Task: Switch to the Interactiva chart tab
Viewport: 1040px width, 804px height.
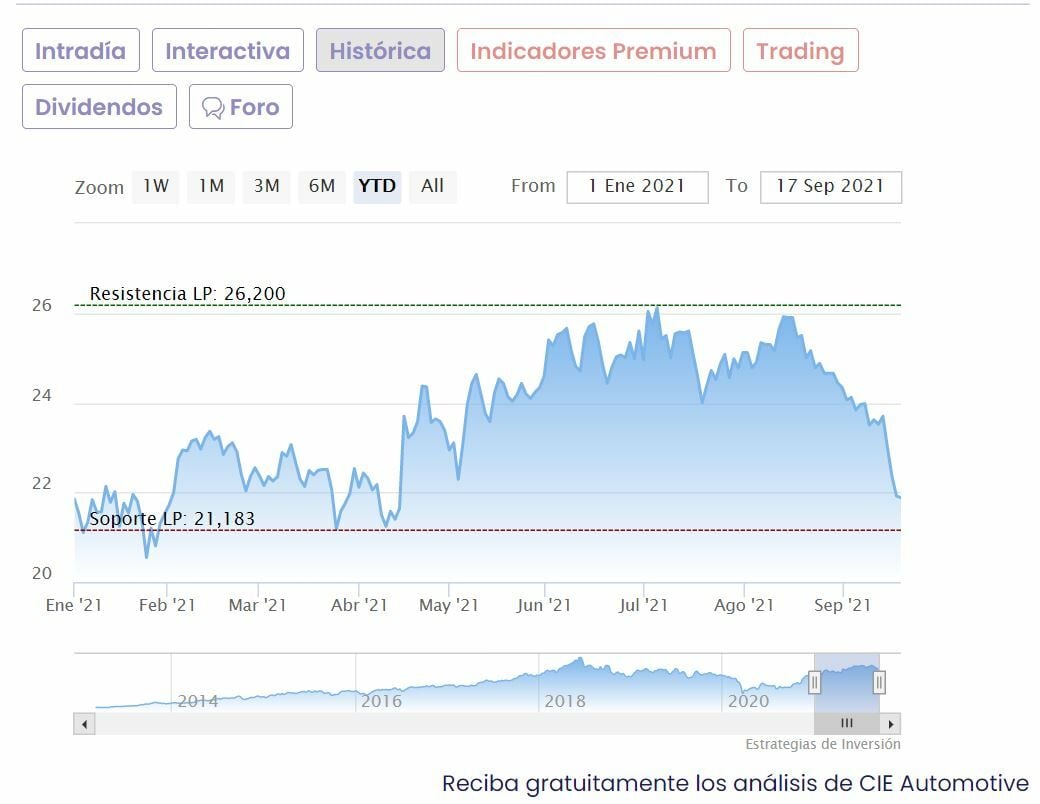Action: (x=227, y=51)
